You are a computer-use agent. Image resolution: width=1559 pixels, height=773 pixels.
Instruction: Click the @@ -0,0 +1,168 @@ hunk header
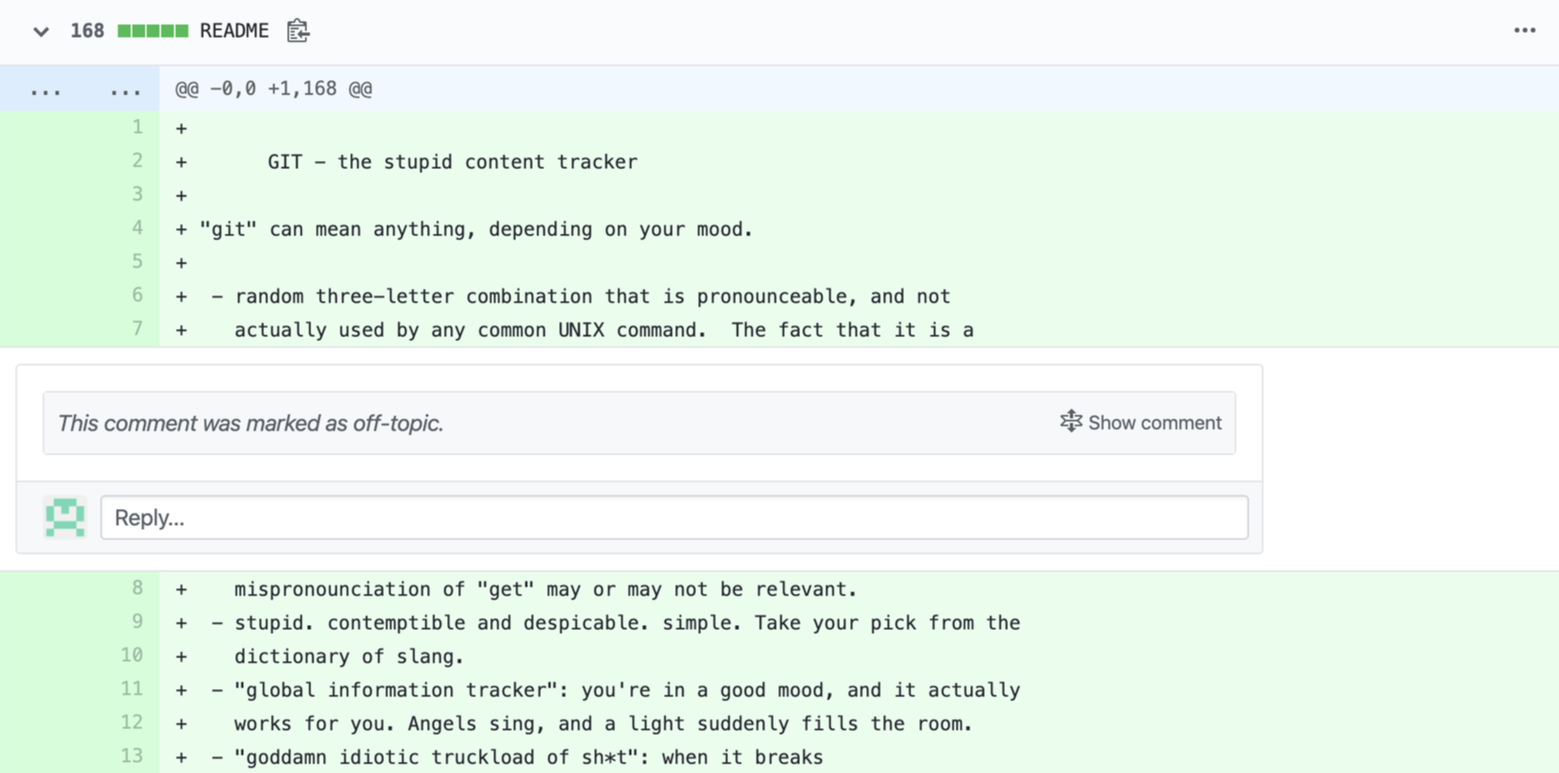[x=274, y=89]
